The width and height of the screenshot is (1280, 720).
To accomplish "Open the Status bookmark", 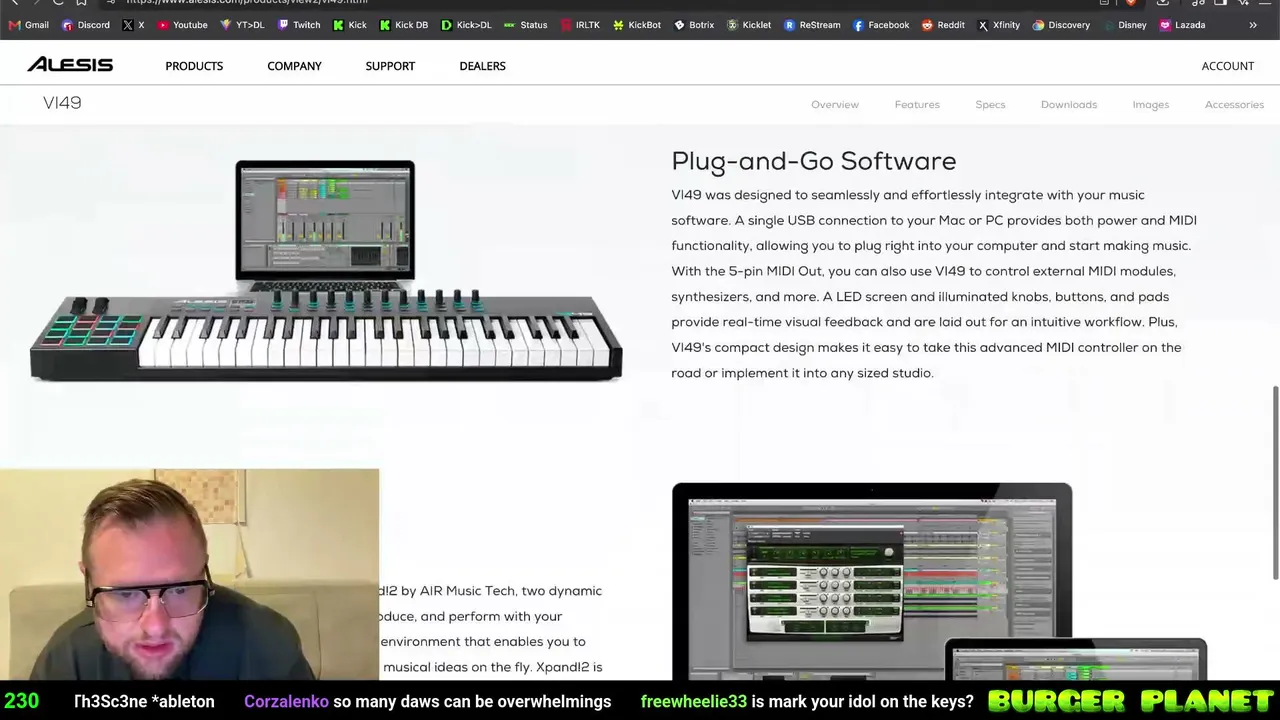I will (x=526, y=25).
